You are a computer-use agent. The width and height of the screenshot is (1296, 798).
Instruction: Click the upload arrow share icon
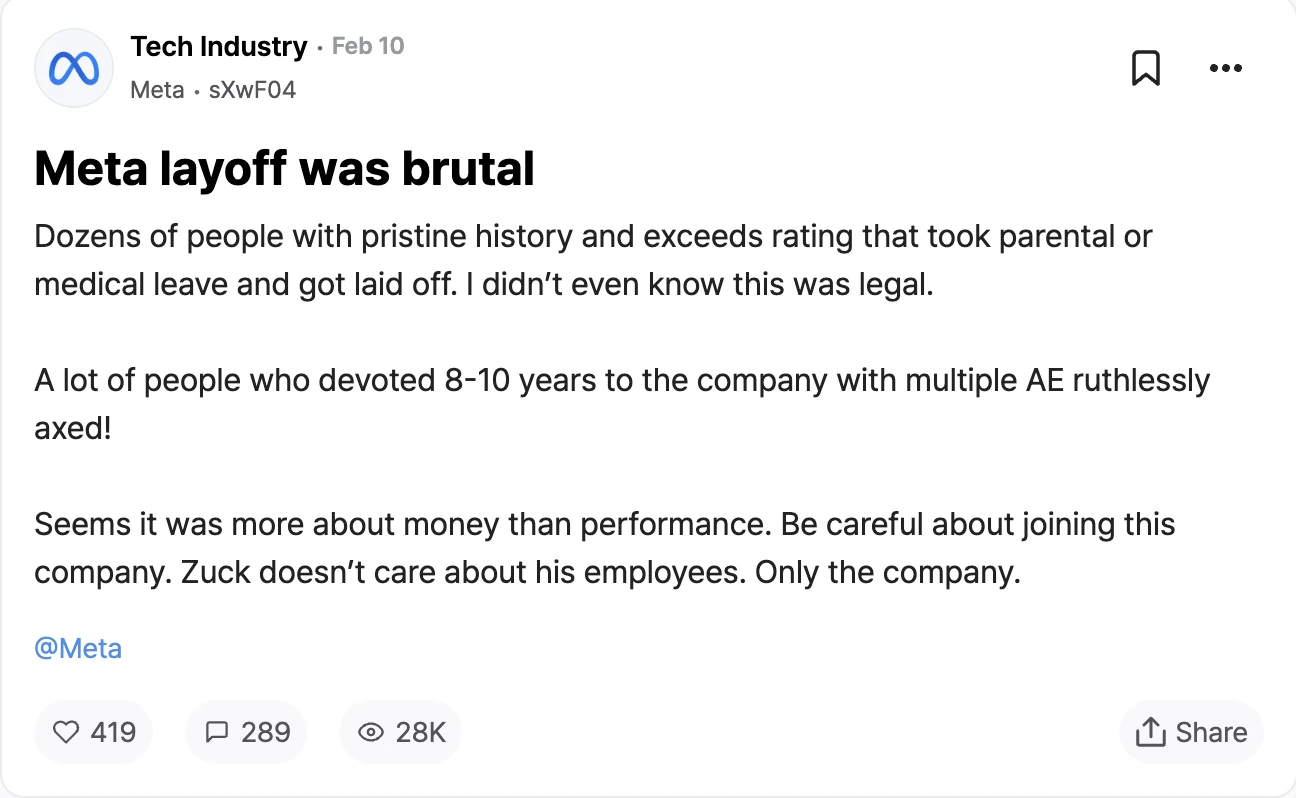1151,731
